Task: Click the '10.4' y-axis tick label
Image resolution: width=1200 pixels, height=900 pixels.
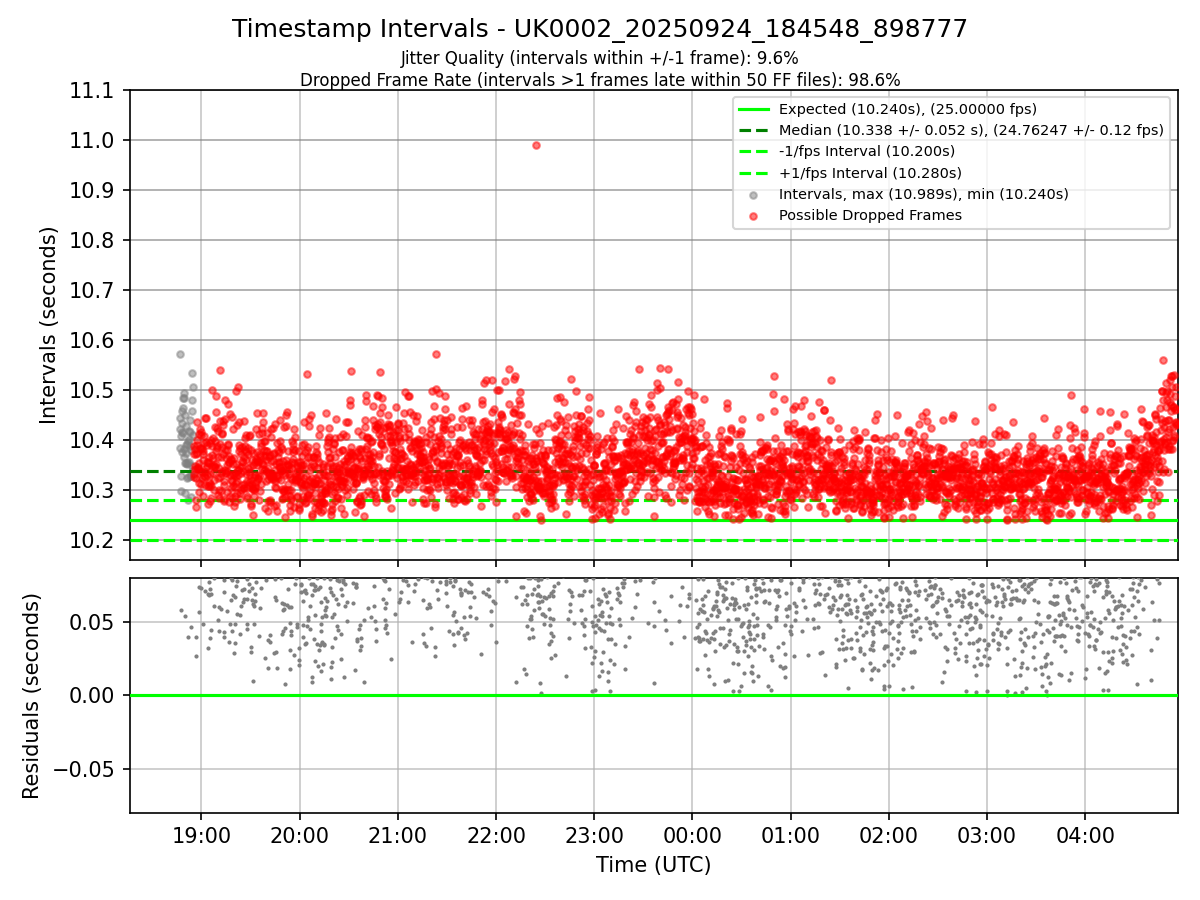Action: pyautogui.click(x=94, y=441)
